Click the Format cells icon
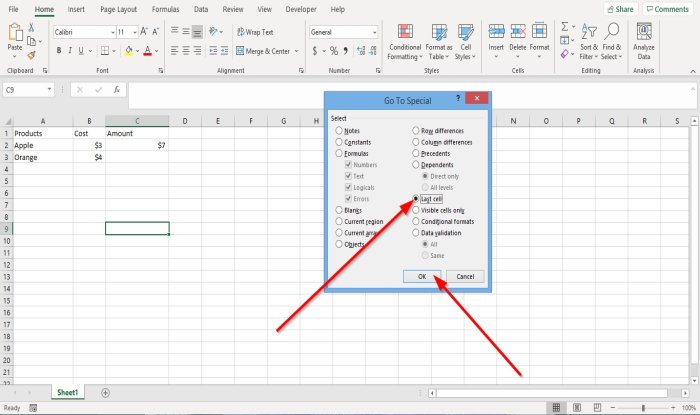Screen dimensions: 700x415 pos(539,31)
